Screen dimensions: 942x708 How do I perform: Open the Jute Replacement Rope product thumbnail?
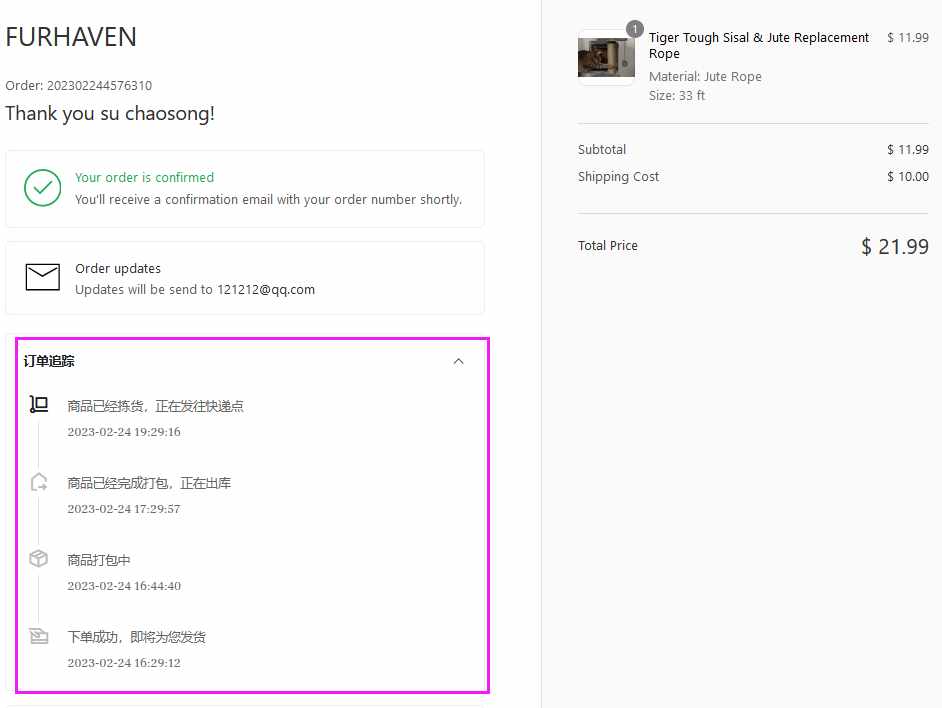606,57
